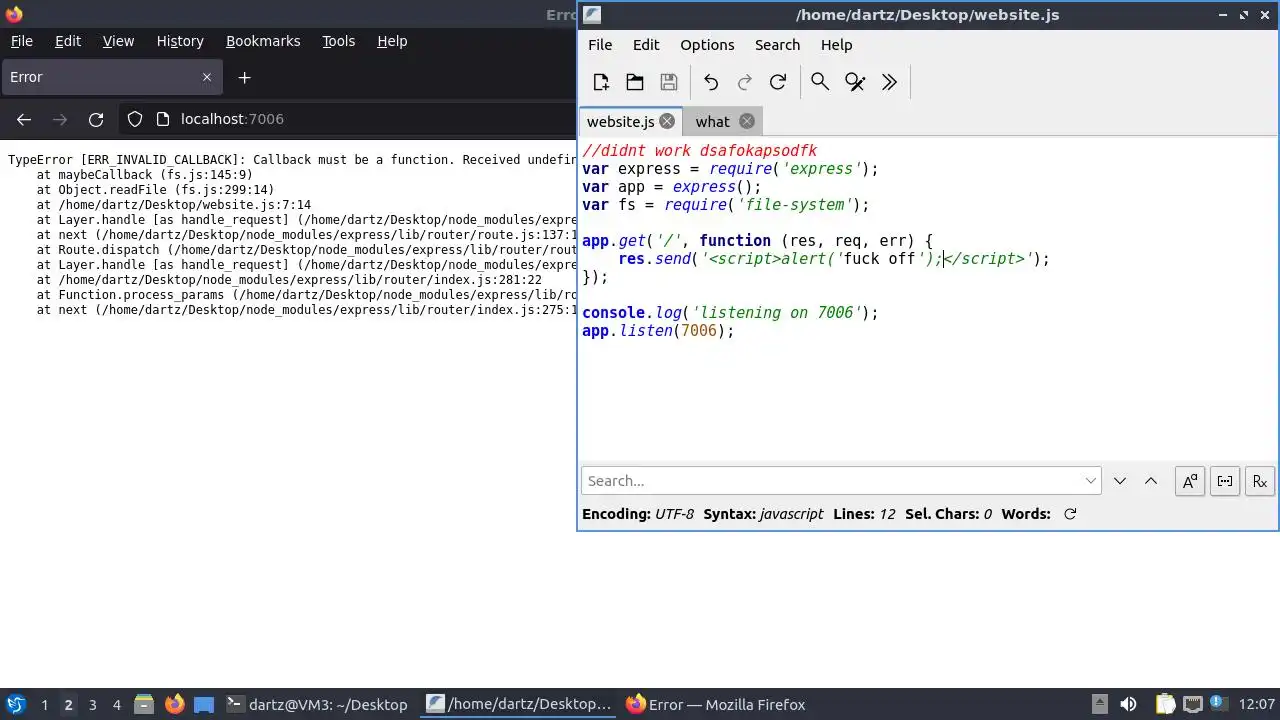
Task: Switch to workspace 4 in the taskbar
Action: 116,704
